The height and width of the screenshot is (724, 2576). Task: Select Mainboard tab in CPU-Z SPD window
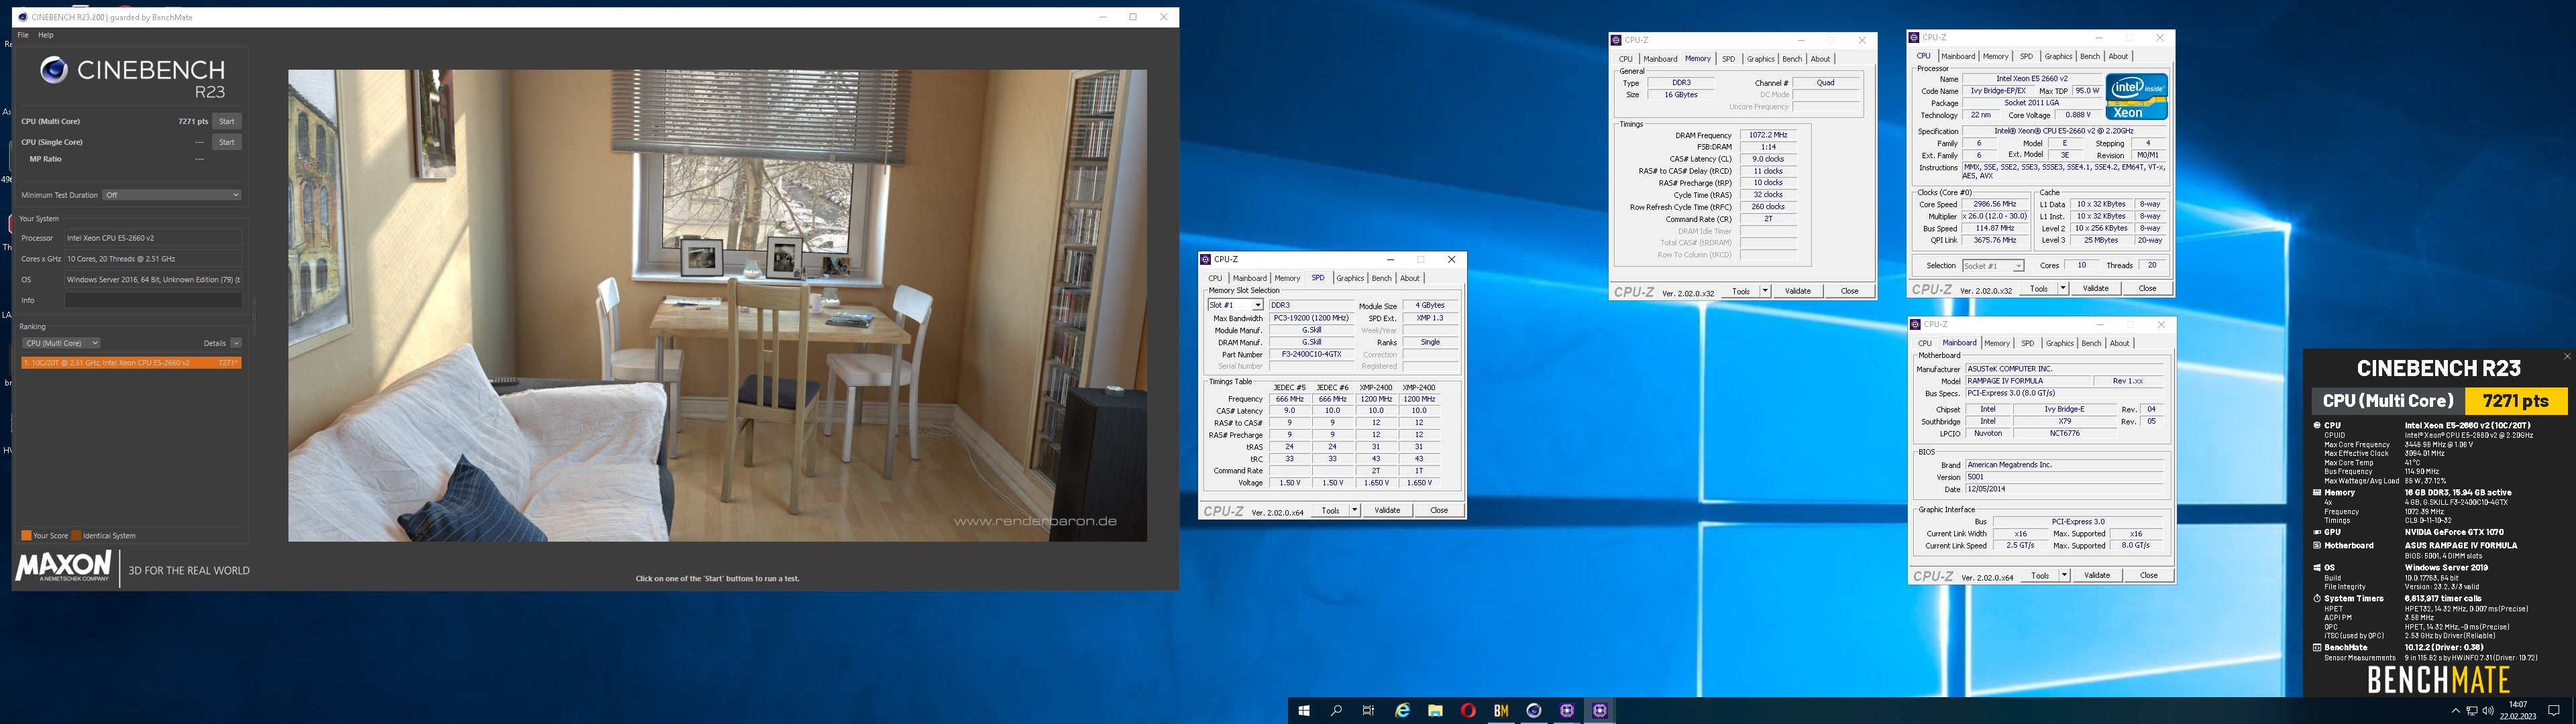pyautogui.click(x=1250, y=278)
